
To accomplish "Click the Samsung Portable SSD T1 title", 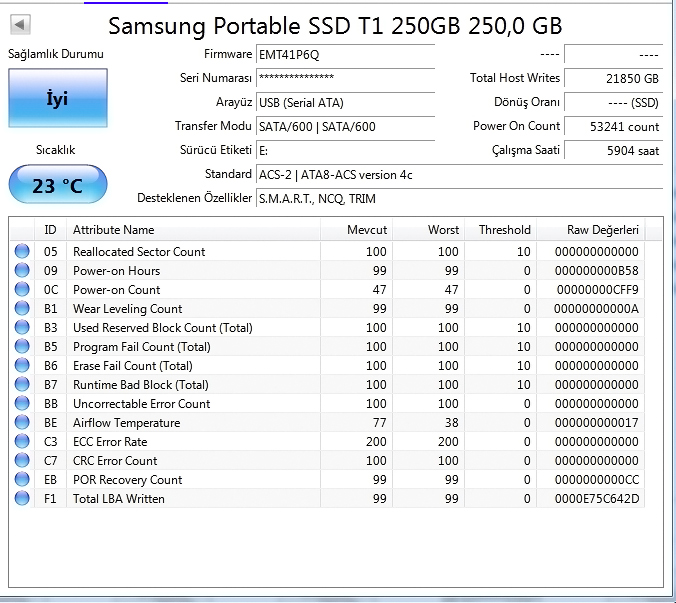I will coord(335,26).
